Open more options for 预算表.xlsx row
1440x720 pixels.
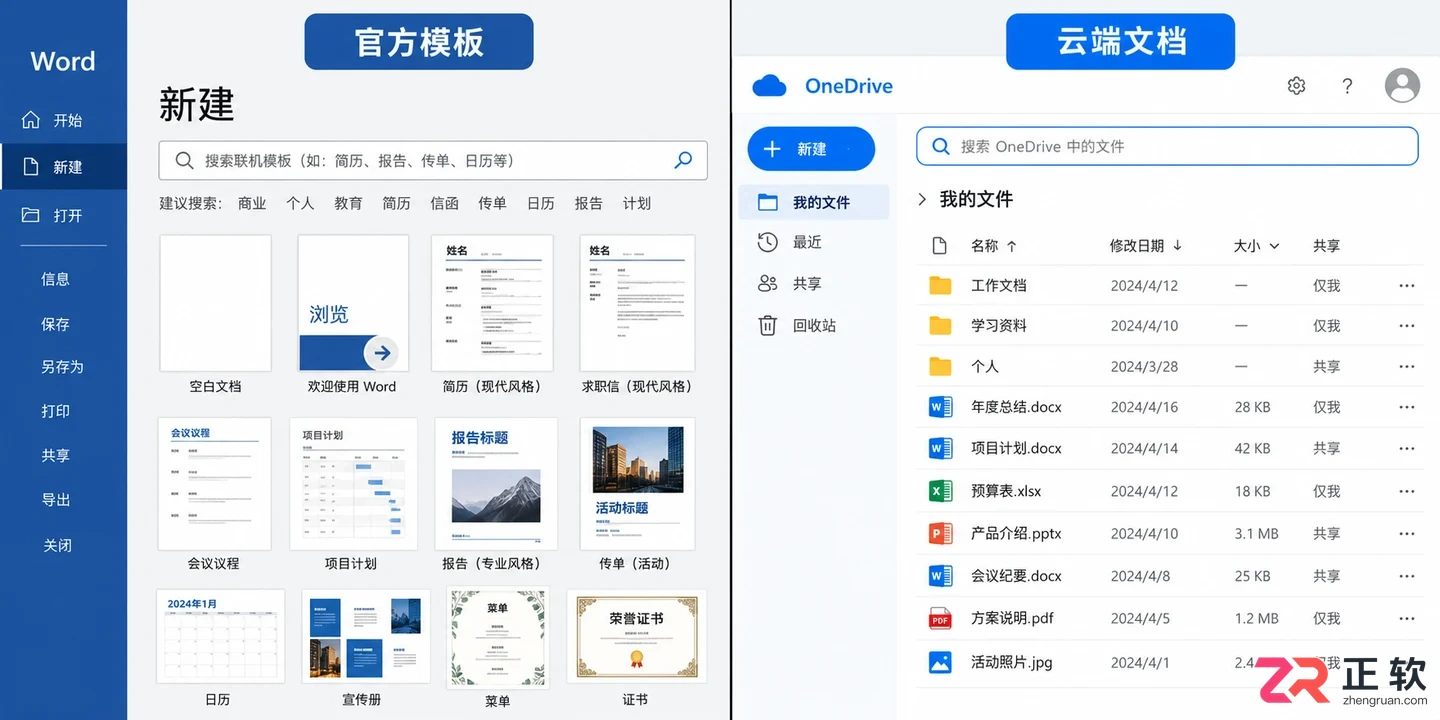click(1407, 491)
